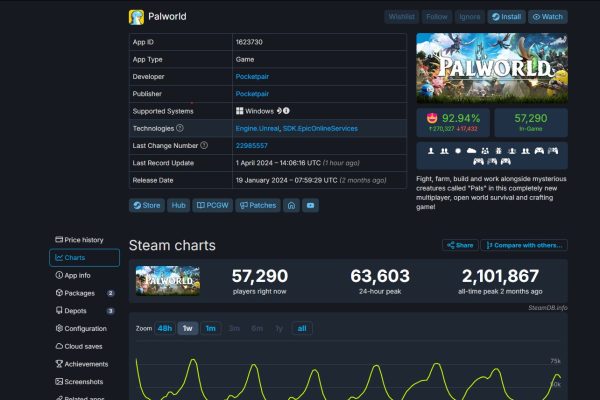Click the 57,290 players right now figure
This screenshot has height=400, width=600.
[259, 276]
